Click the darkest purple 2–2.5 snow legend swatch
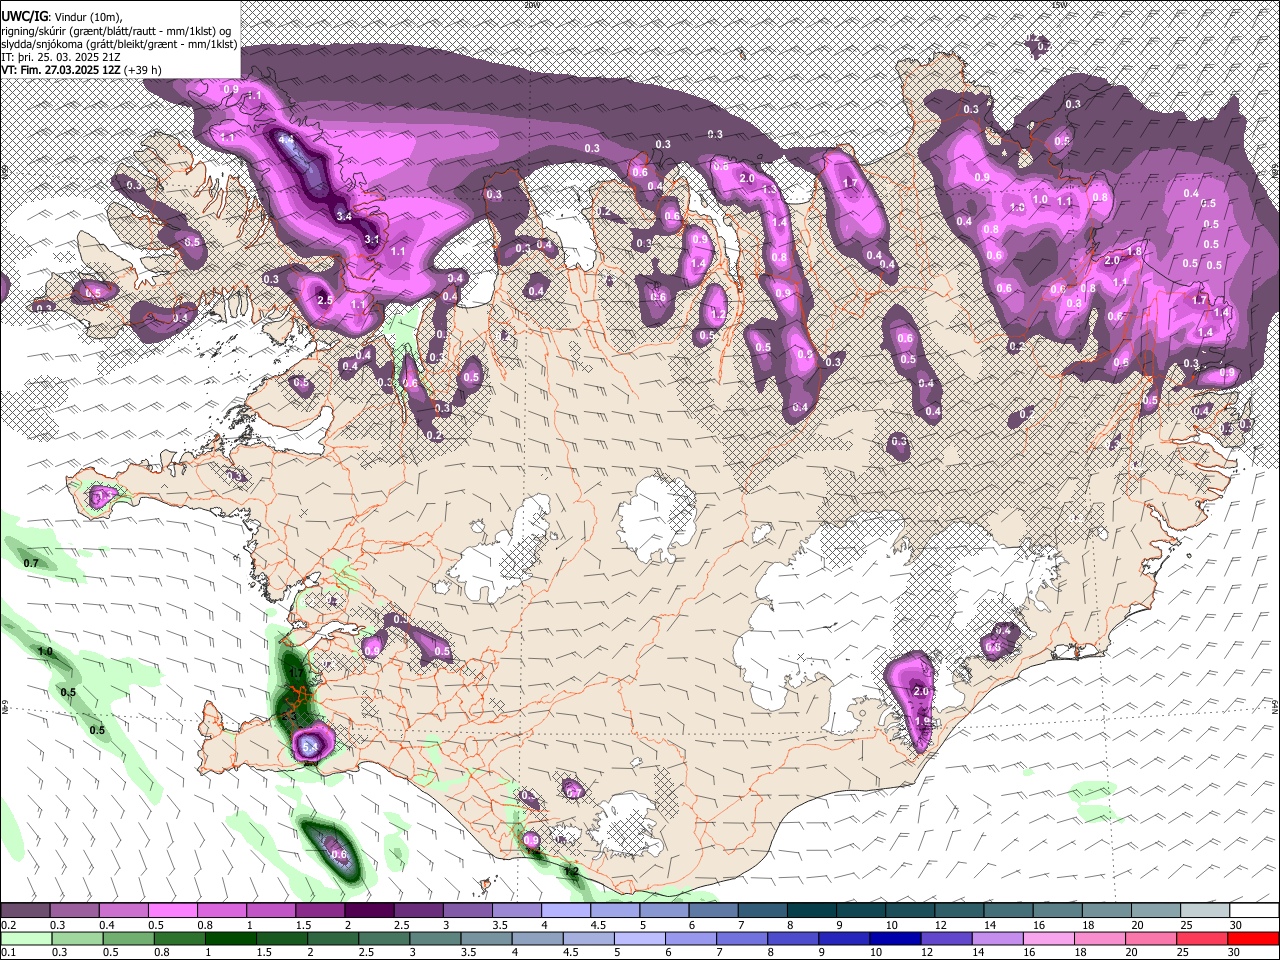 [x=369, y=911]
